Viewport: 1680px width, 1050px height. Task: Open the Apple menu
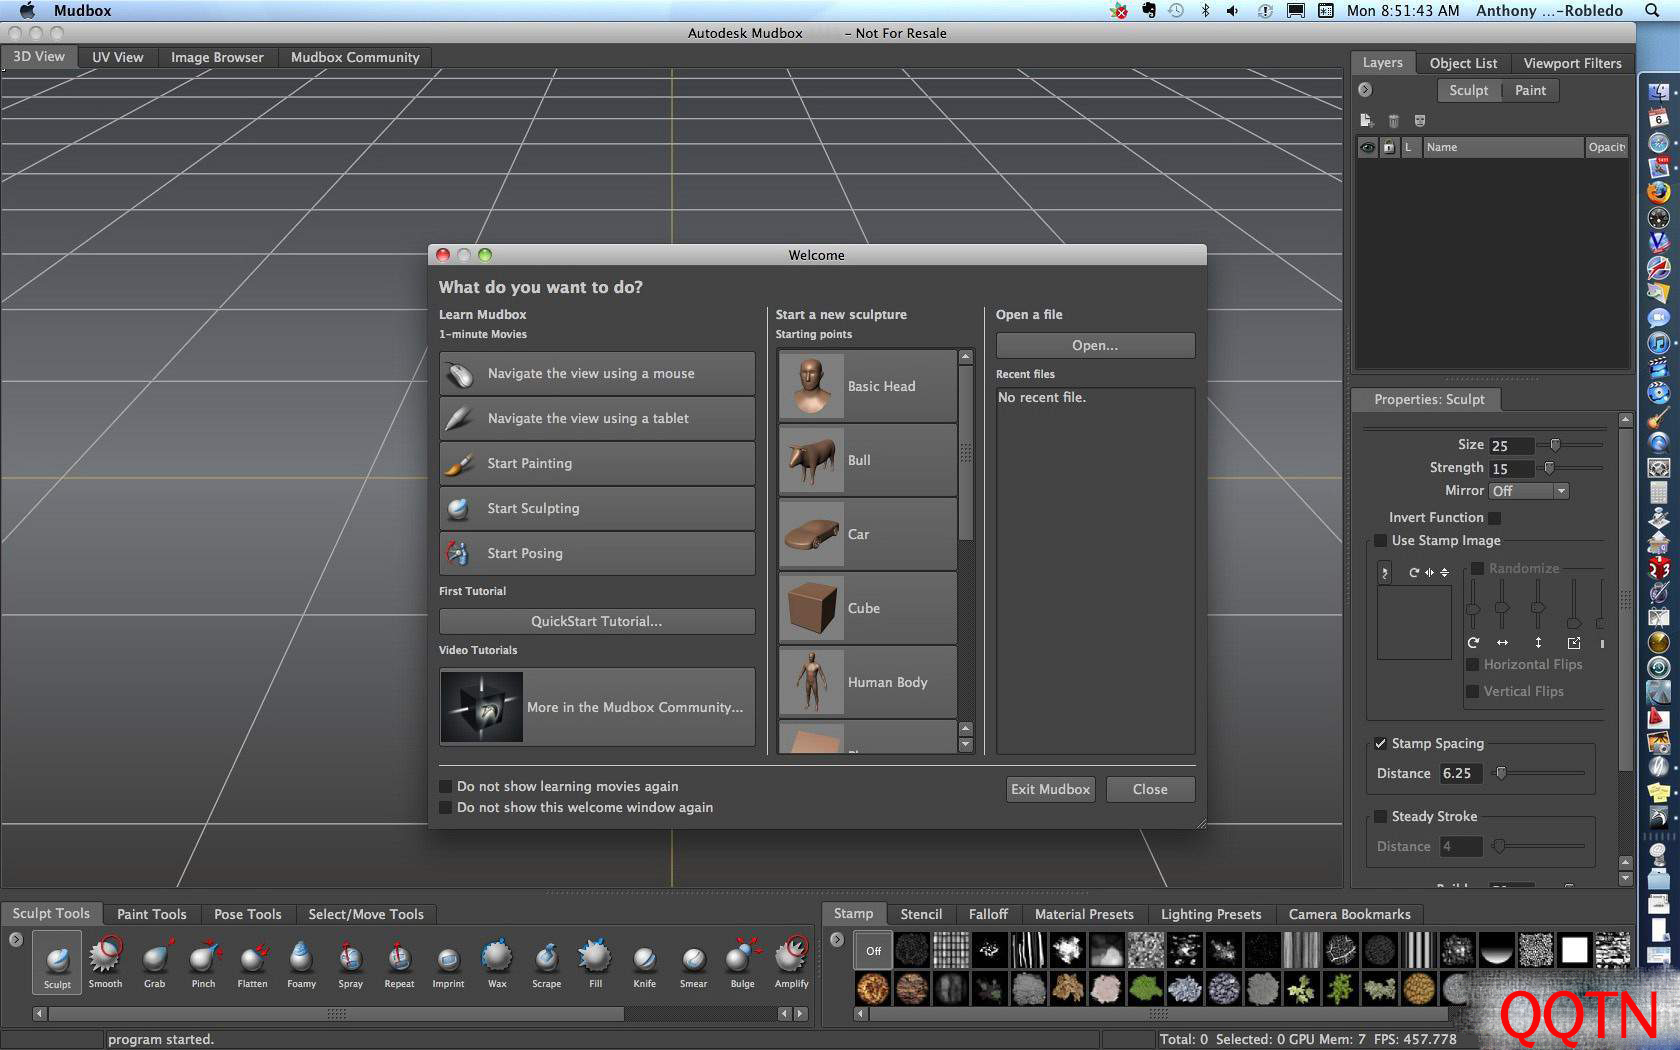pyautogui.click(x=27, y=10)
